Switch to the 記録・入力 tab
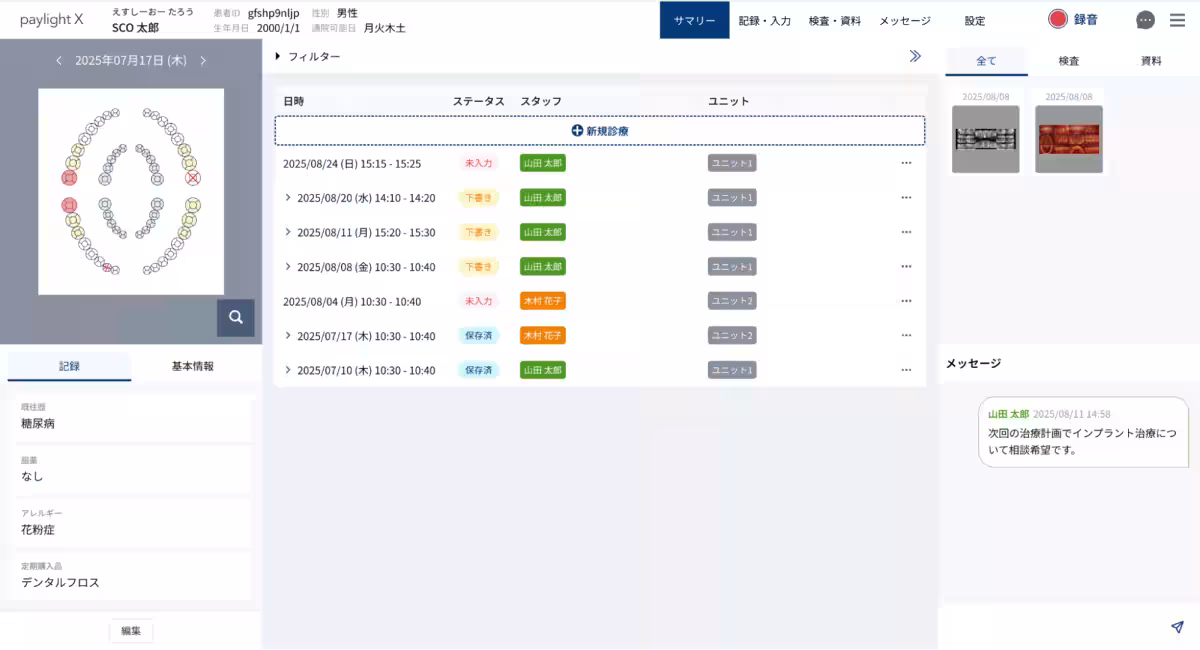The height and width of the screenshot is (650, 1200). 765,20
